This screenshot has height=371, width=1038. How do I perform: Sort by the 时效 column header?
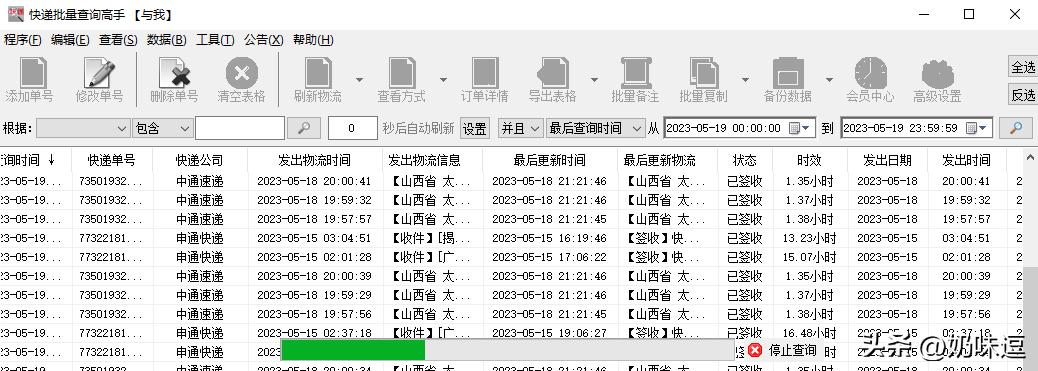point(809,160)
